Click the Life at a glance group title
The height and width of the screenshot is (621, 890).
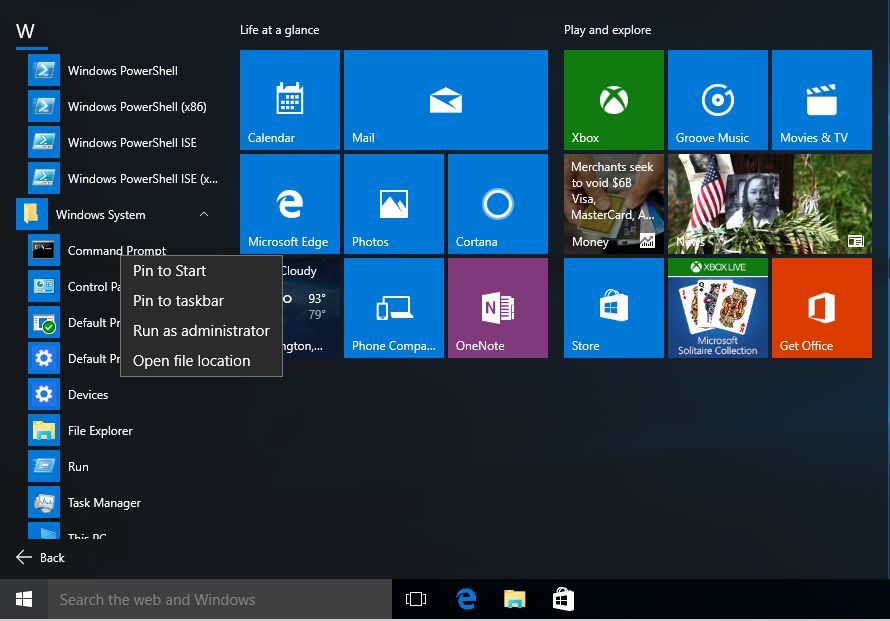279,30
